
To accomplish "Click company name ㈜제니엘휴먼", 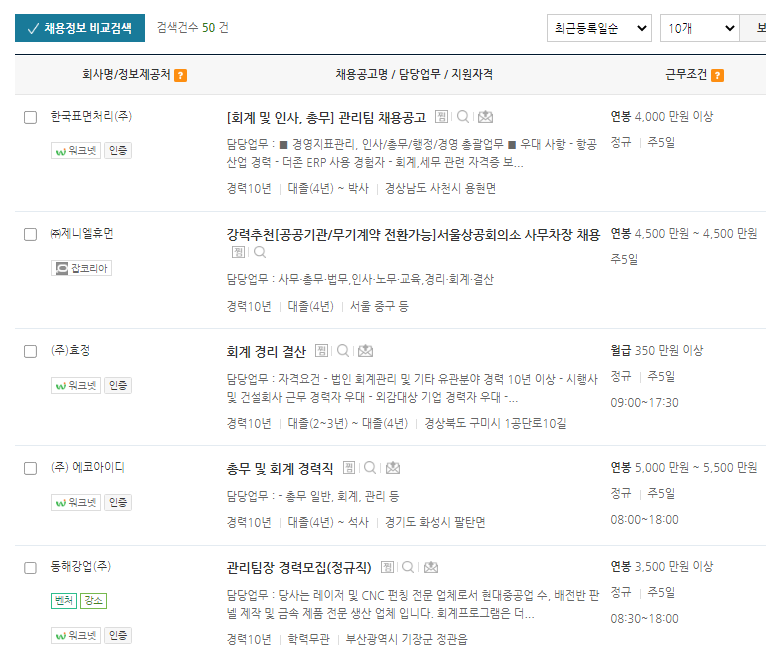I will (x=82, y=234).
